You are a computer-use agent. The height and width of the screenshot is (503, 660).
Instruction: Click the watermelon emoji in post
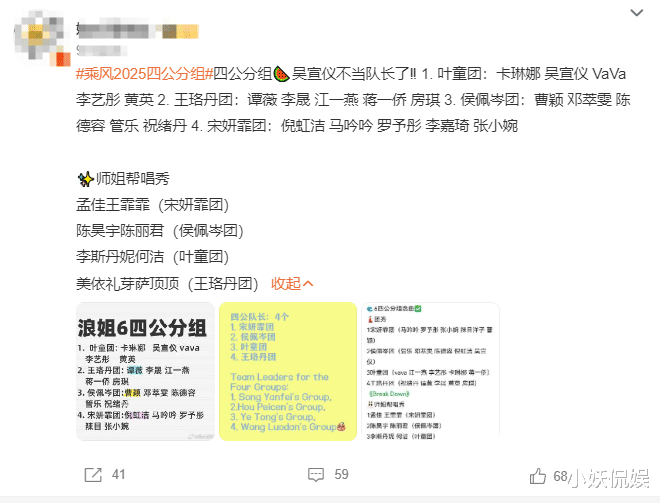[281, 74]
